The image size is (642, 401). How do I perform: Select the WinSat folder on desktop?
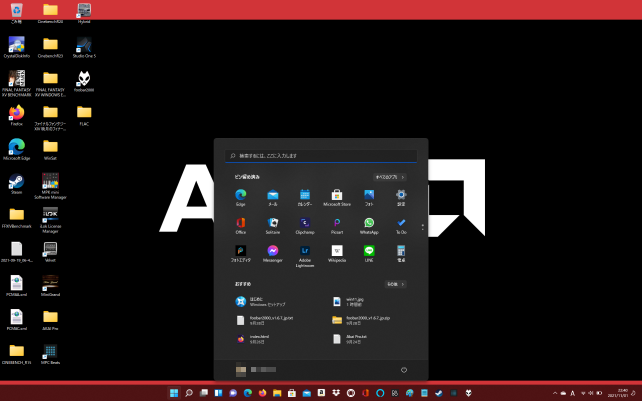click(x=50, y=149)
